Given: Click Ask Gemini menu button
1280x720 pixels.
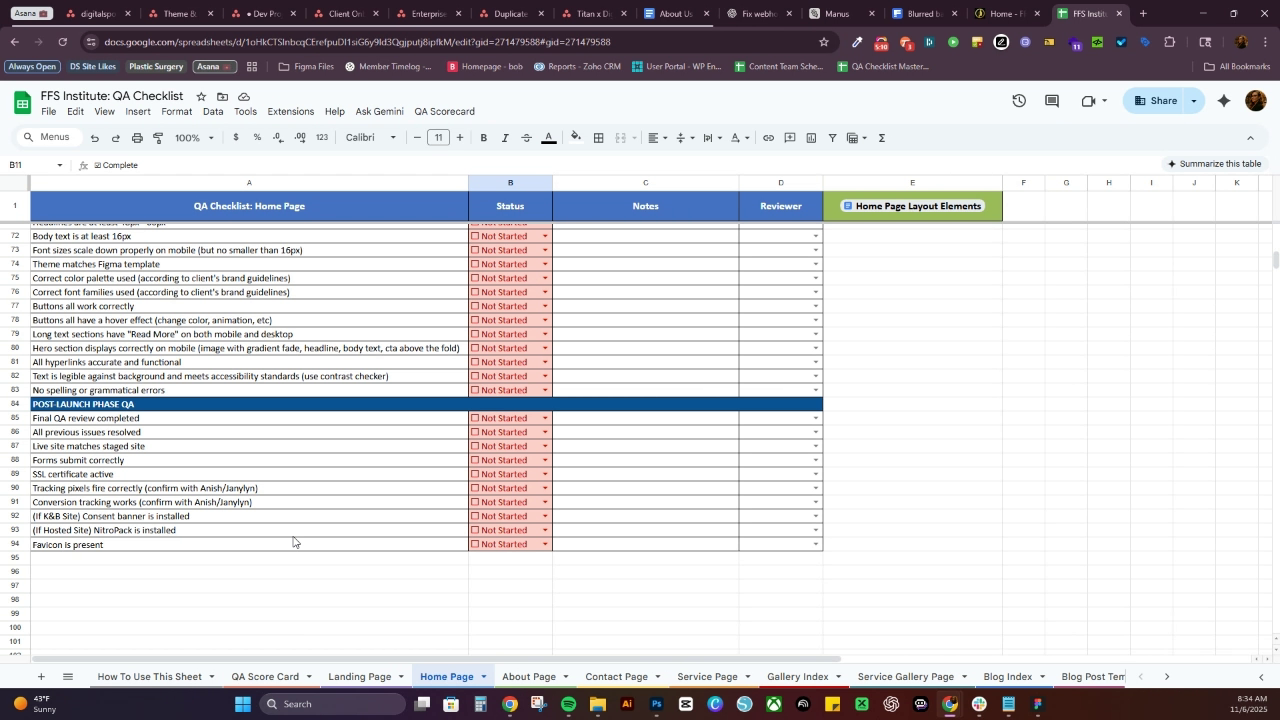Looking at the screenshot, I should click(380, 112).
